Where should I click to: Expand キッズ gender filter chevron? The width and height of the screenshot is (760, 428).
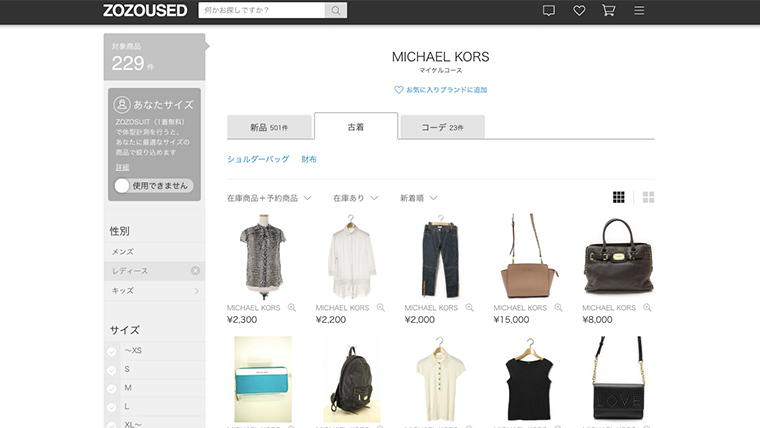196,290
